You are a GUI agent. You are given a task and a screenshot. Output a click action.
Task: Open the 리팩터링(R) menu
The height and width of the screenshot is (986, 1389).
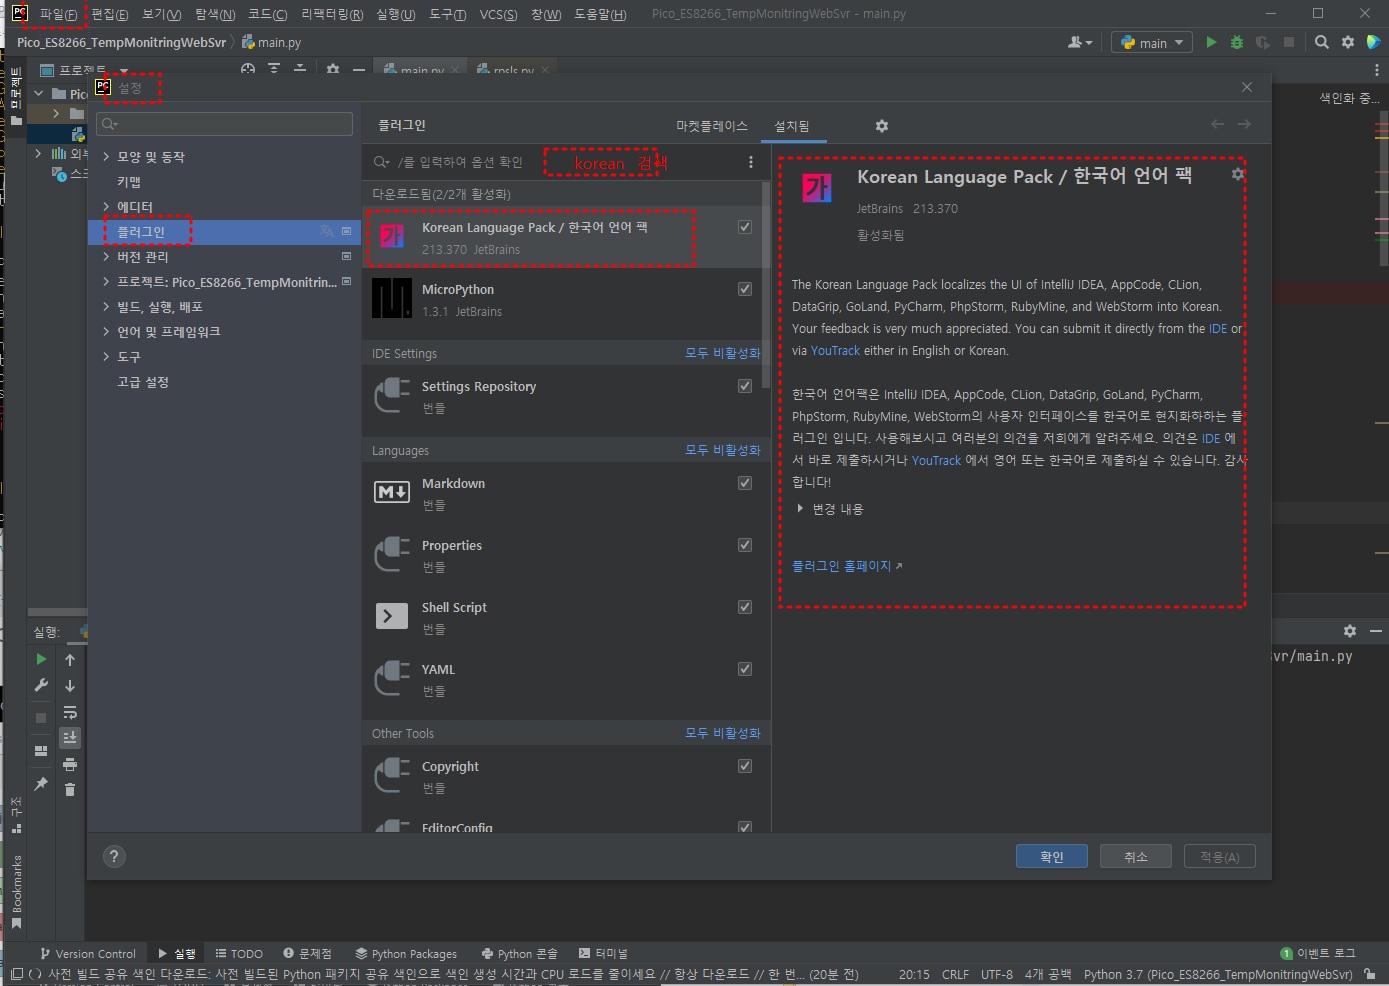pos(332,14)
